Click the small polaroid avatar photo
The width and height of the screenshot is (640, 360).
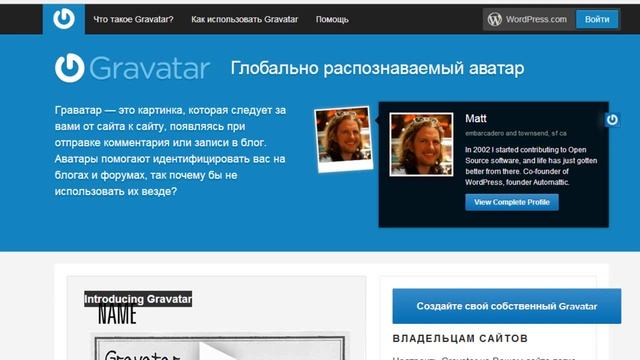(344, 139)
